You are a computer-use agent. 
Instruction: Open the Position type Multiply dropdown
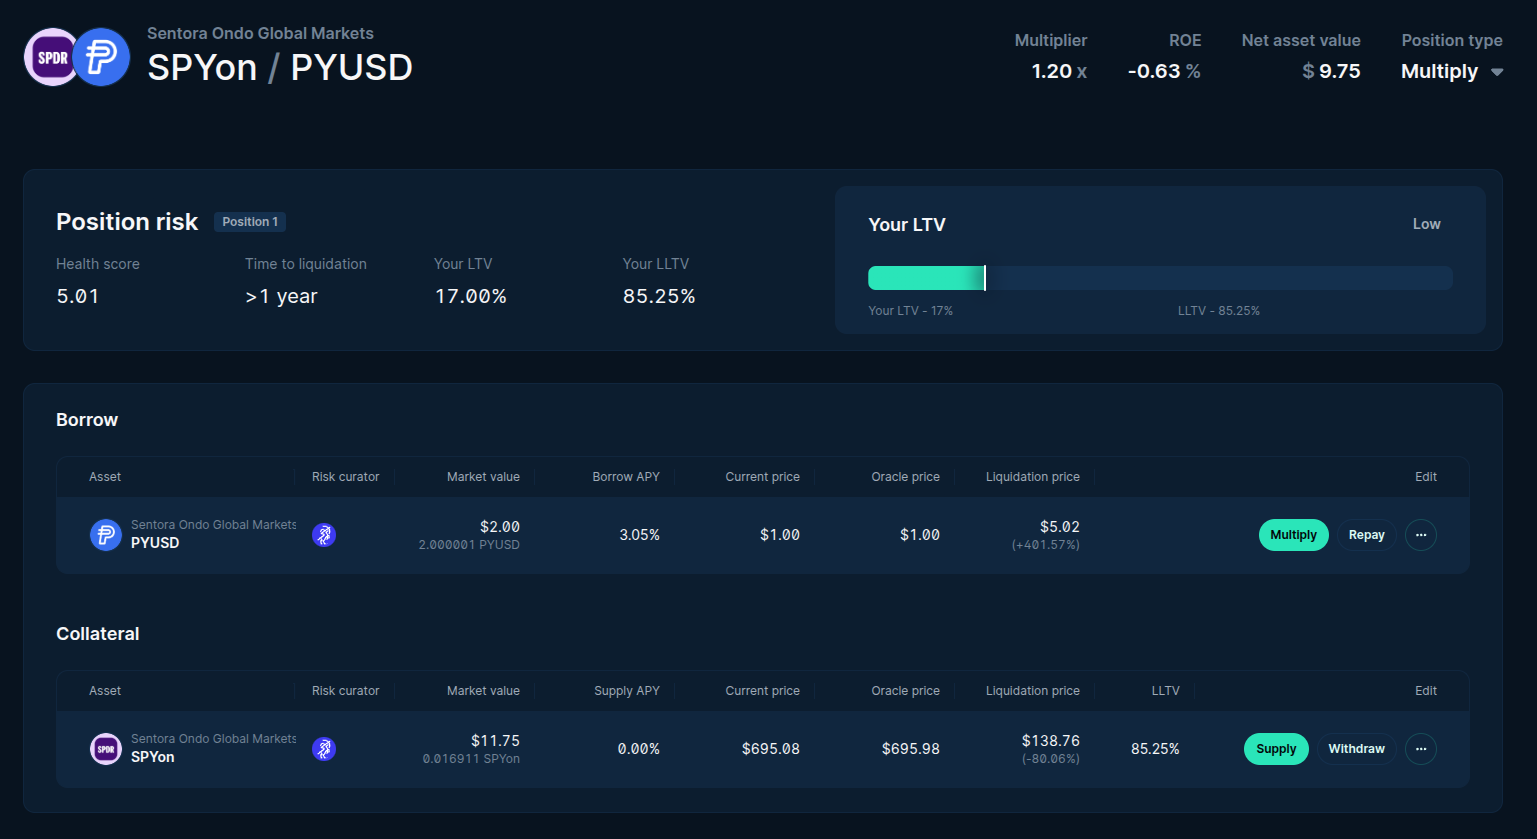[1440, 71]
